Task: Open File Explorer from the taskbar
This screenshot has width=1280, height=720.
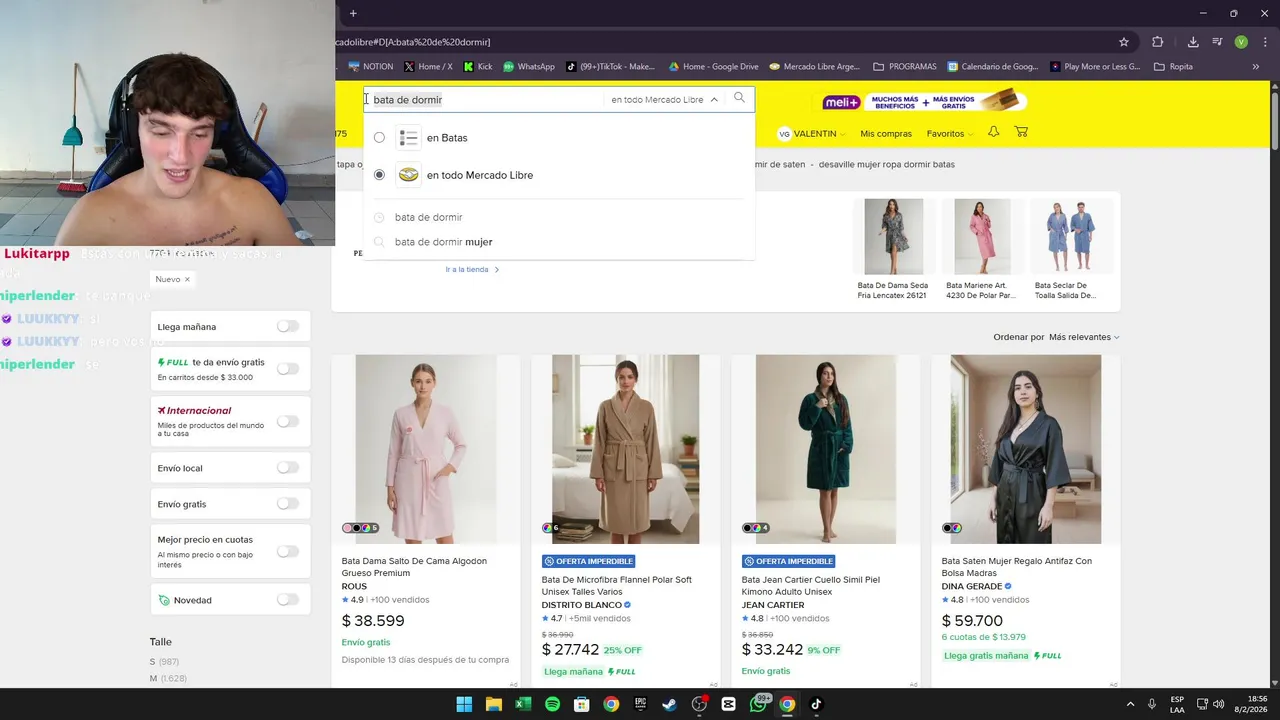Action: tap(493, 704)
